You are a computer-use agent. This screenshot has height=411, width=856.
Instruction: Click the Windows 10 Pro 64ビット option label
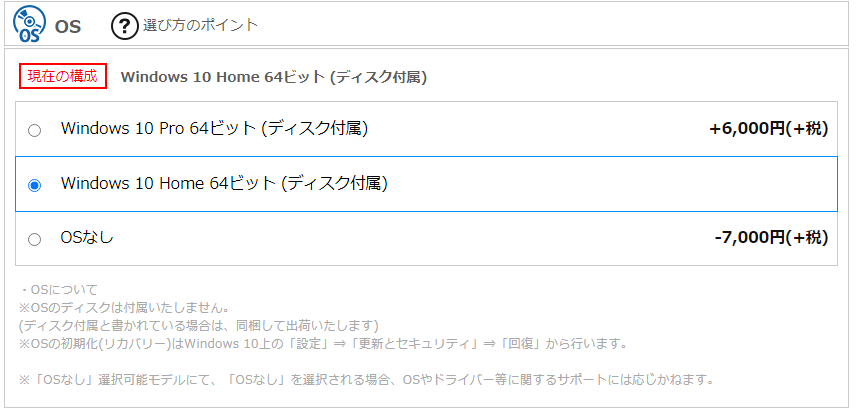click(x=215, y=128)
